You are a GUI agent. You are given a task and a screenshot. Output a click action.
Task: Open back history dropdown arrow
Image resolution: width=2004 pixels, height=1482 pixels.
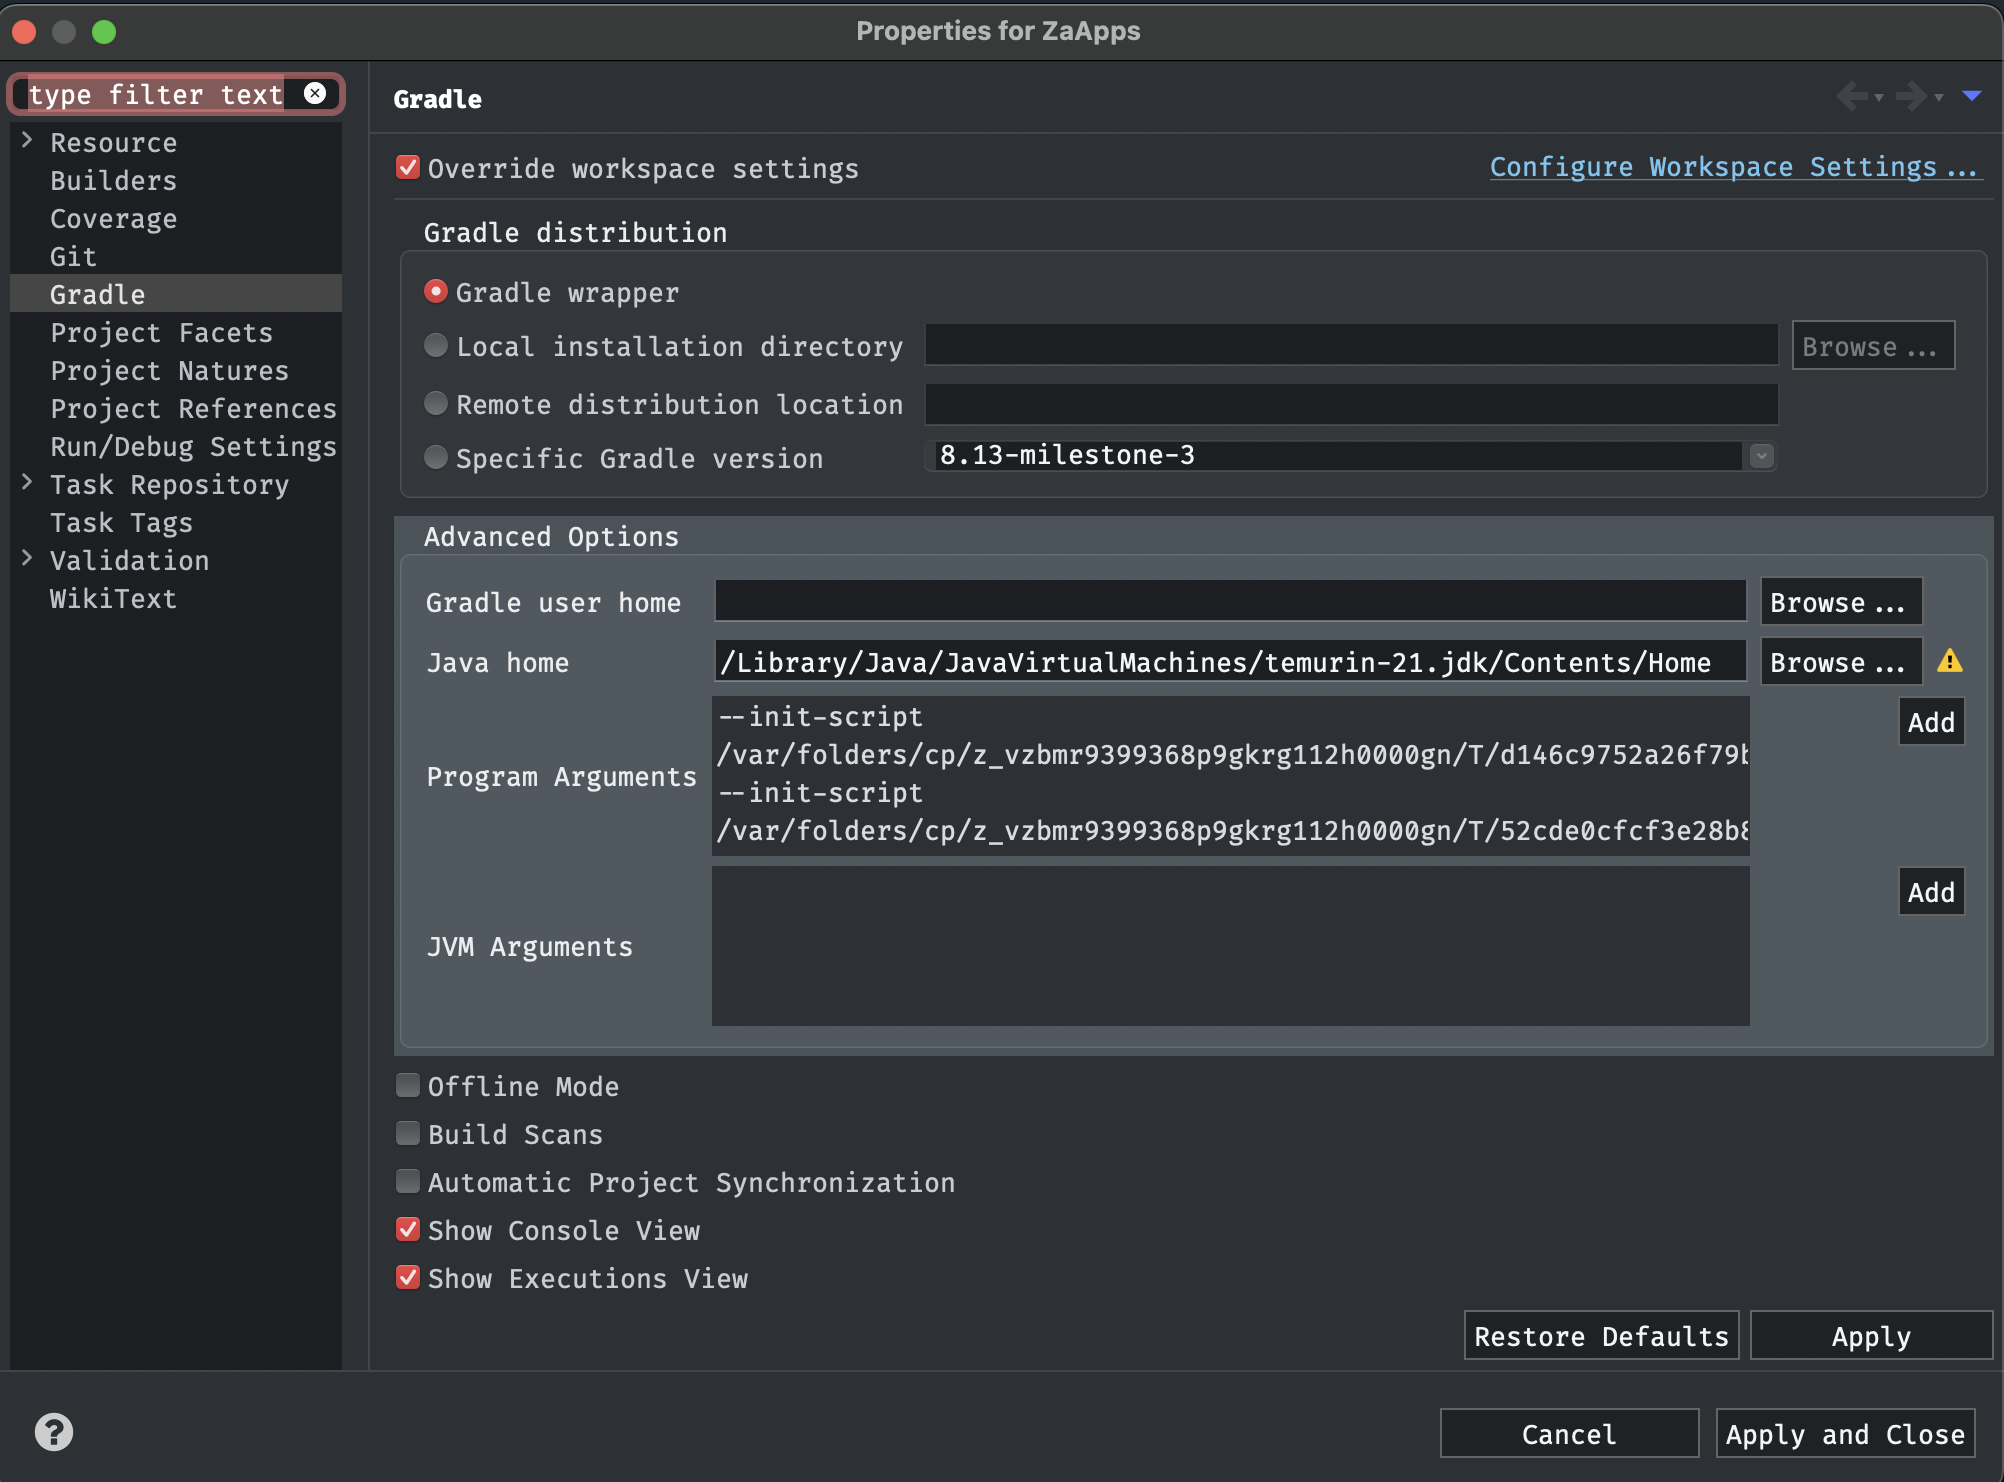pyautogui.click(x=1880, y=98)
